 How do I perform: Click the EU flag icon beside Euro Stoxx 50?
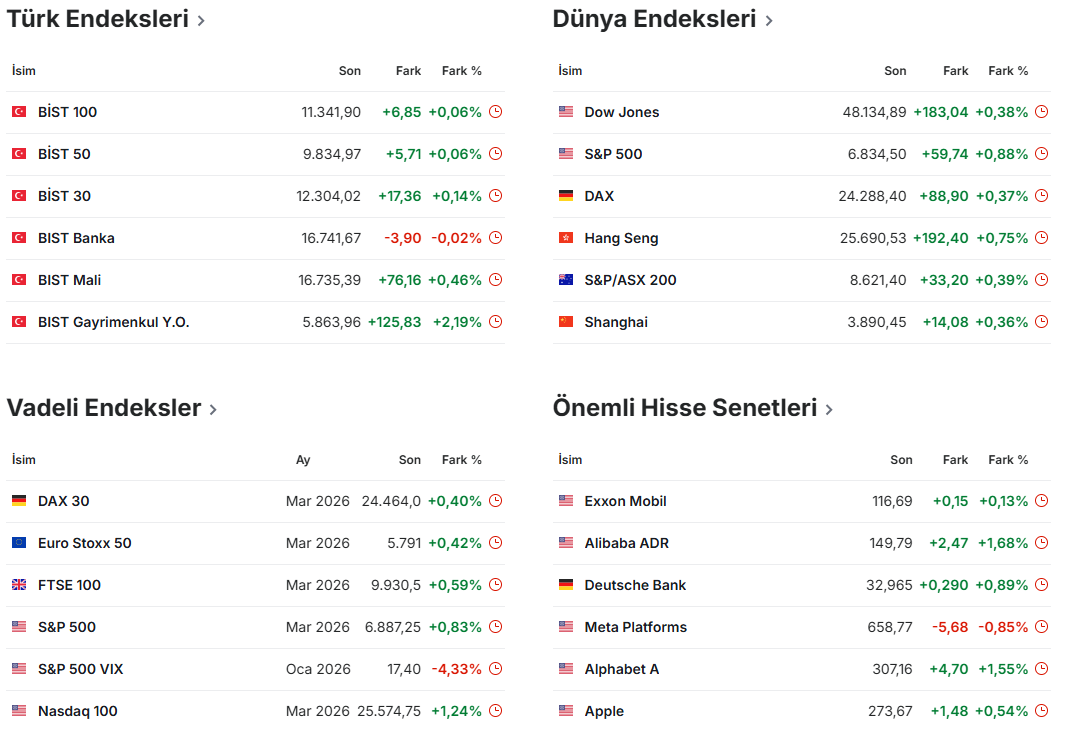pyautogui.click(x=19, y=543)
